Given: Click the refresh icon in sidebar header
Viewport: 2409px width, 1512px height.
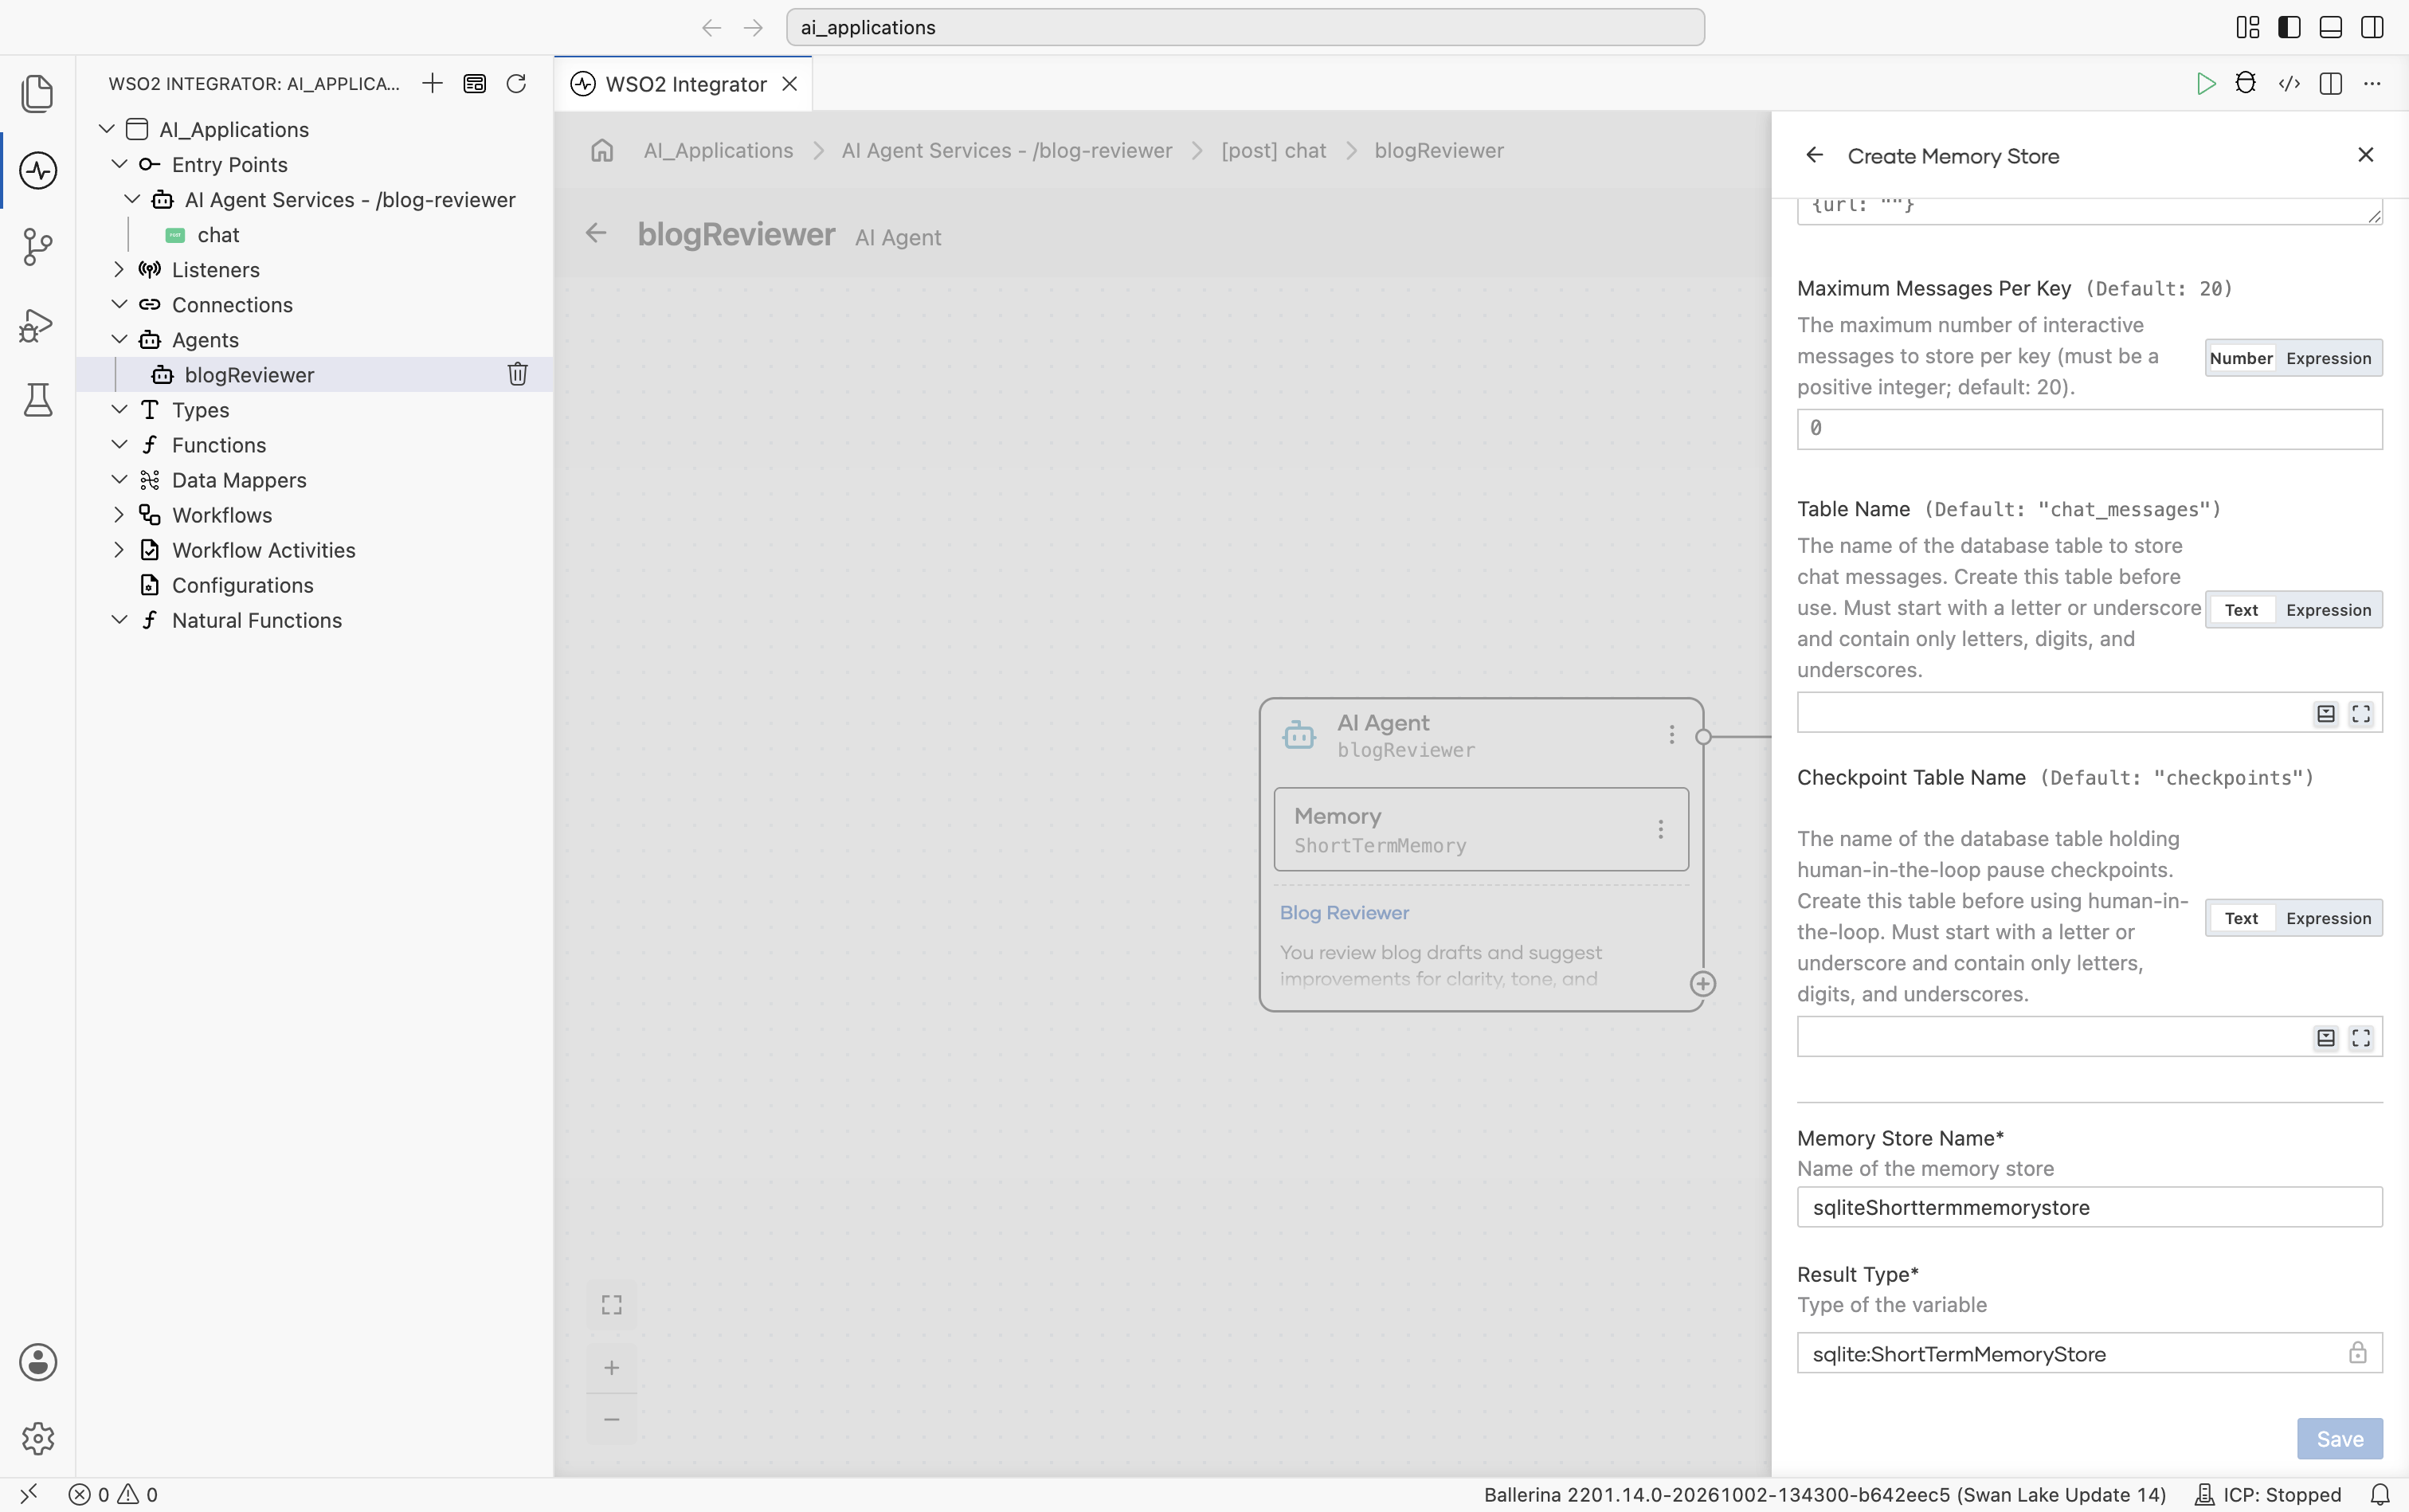Looking at the screenshot, I should tap(516, 83).
